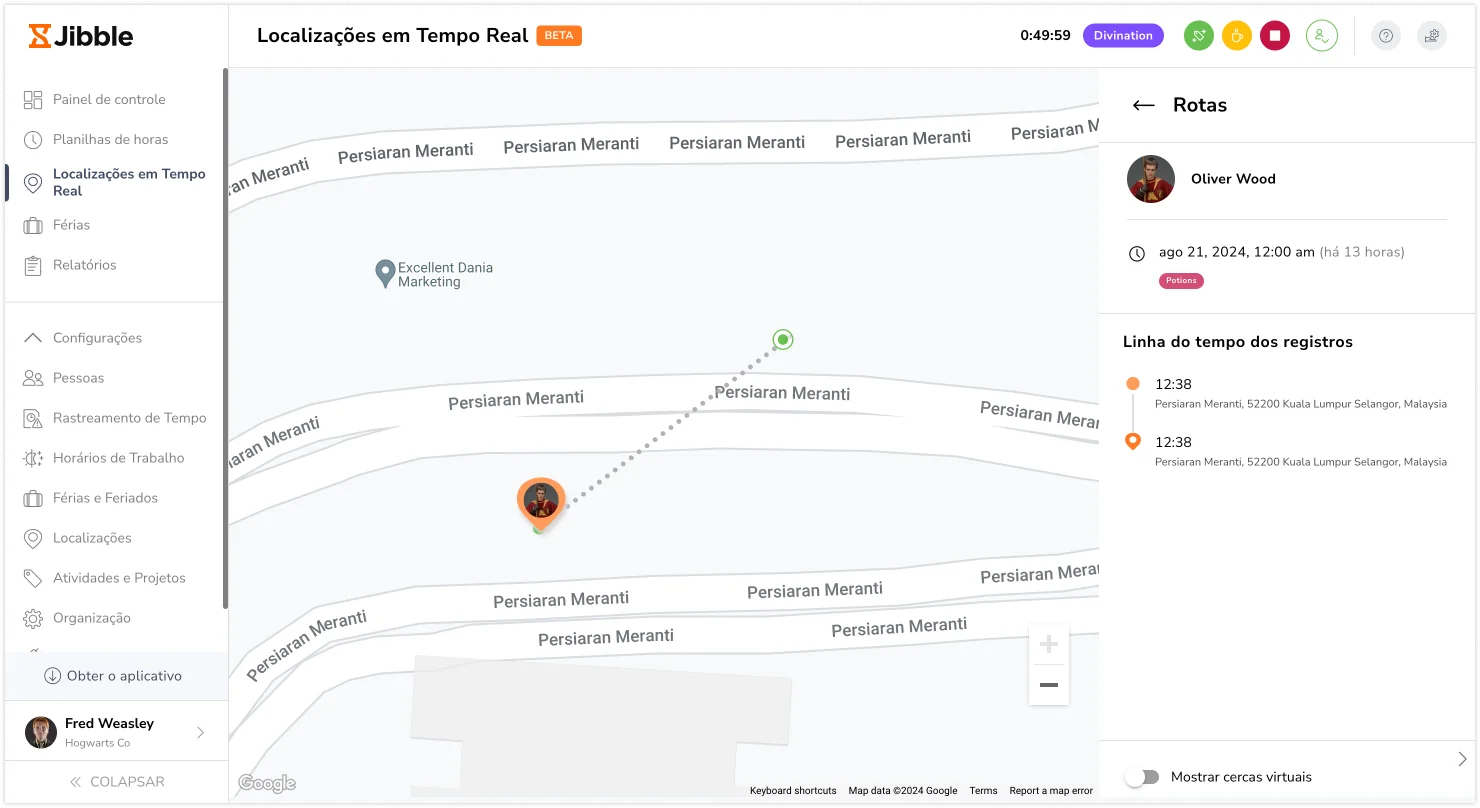Click the back arrow next to Rotas
This screenshot has width=1480, height=808.
(1143, 106)
